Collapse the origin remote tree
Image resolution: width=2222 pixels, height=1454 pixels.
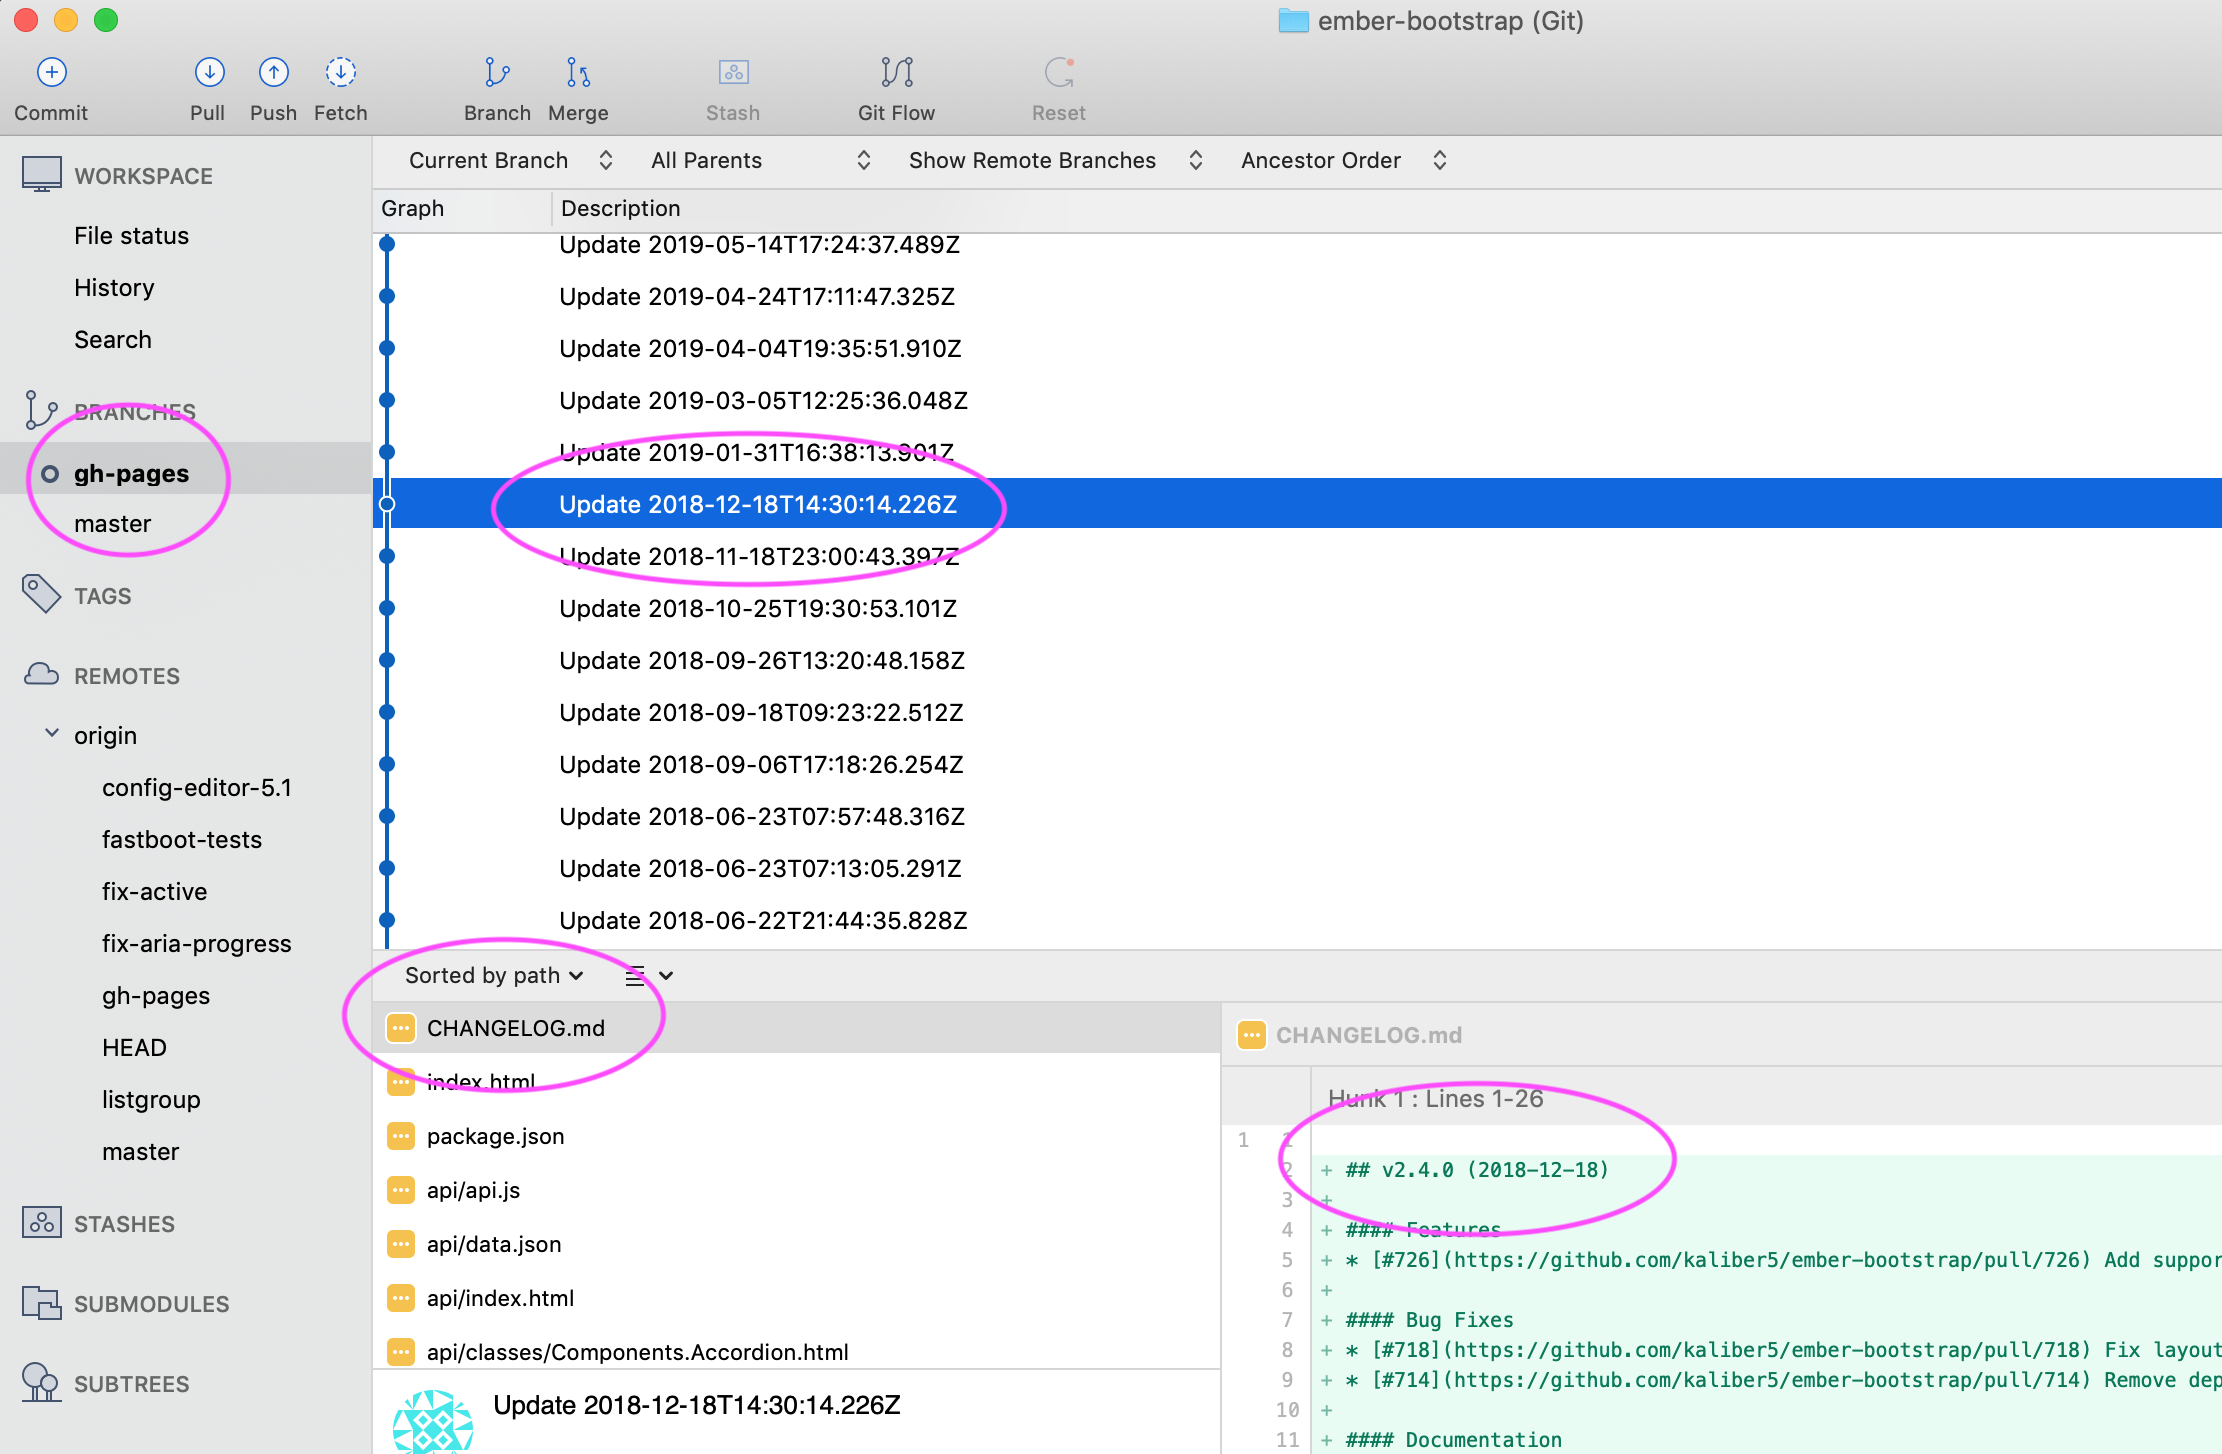click(52, 734)
